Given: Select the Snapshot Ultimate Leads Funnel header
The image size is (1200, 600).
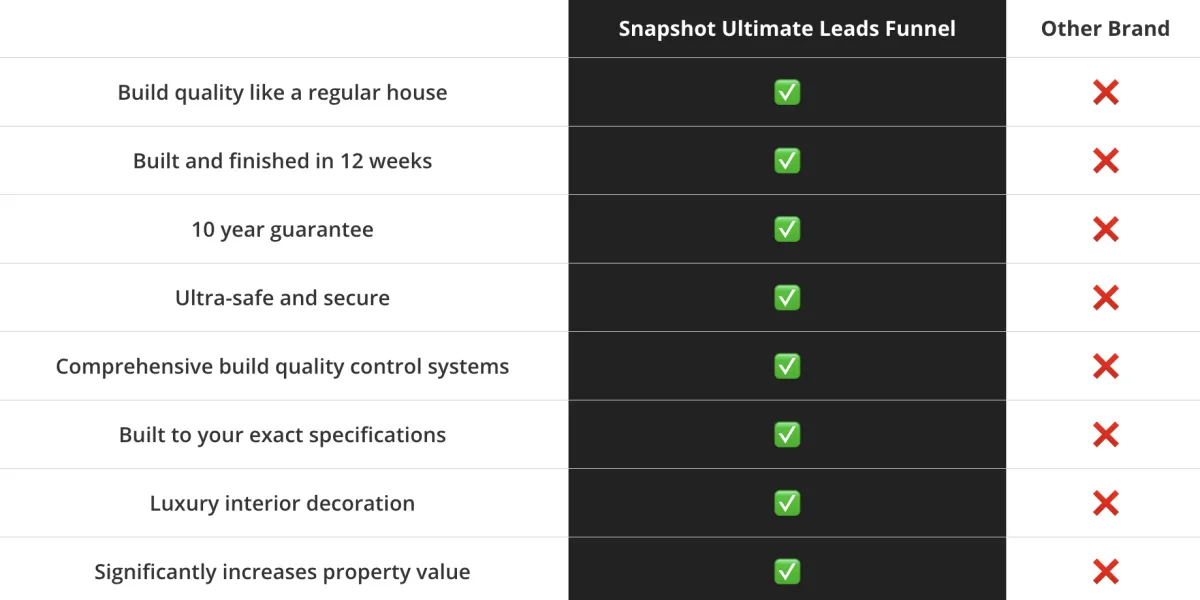Looking at the screenshot, I should click(787, 28).
